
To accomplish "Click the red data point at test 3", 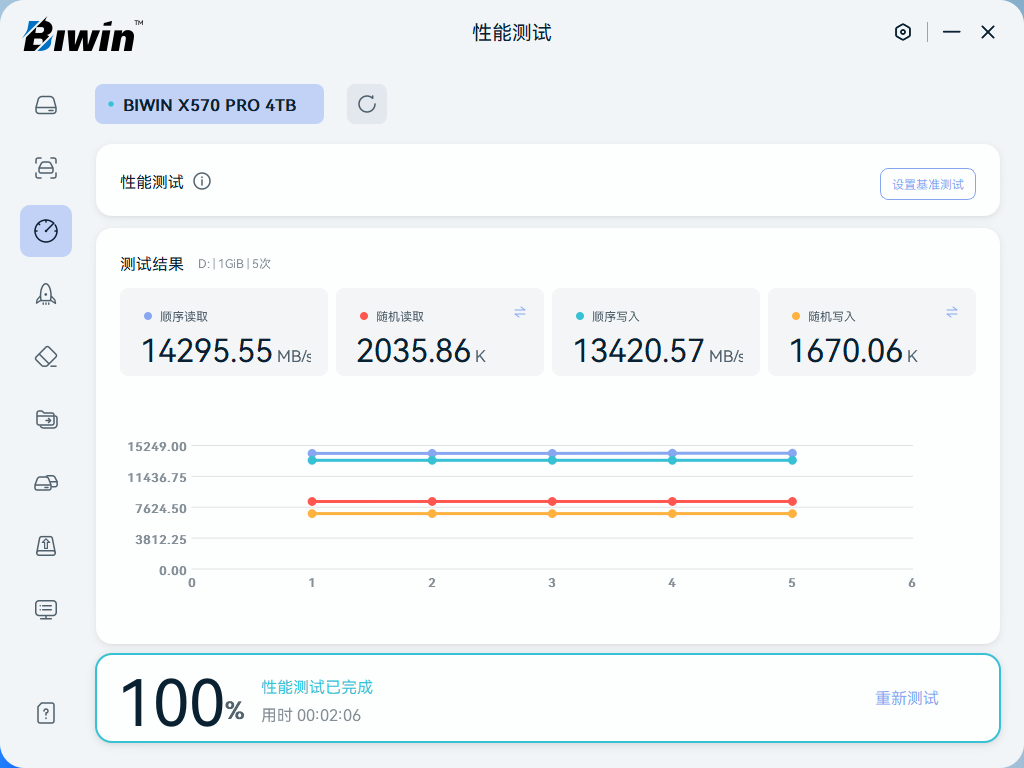I will (x=552, y=501).
